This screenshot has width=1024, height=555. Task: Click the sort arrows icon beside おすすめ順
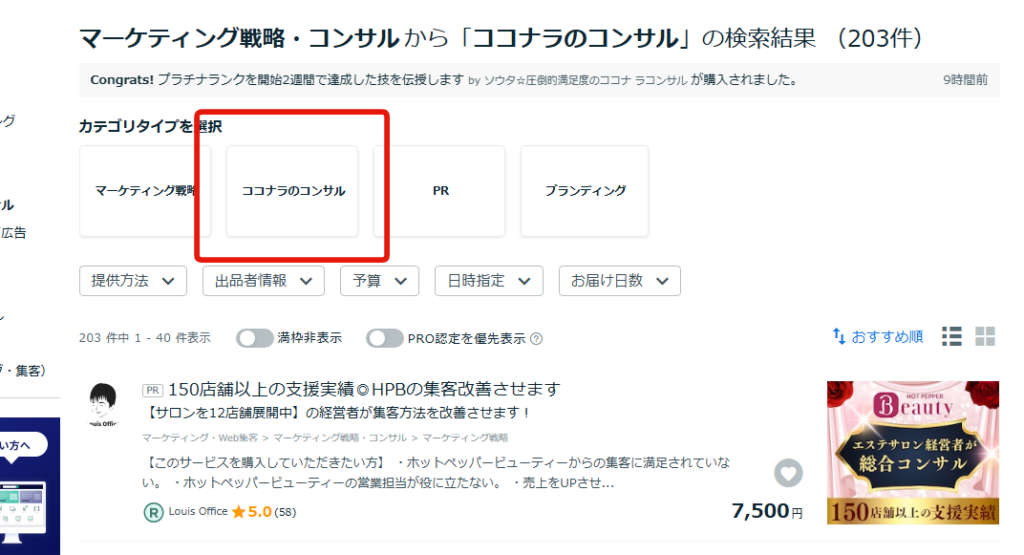coord(839,337)
